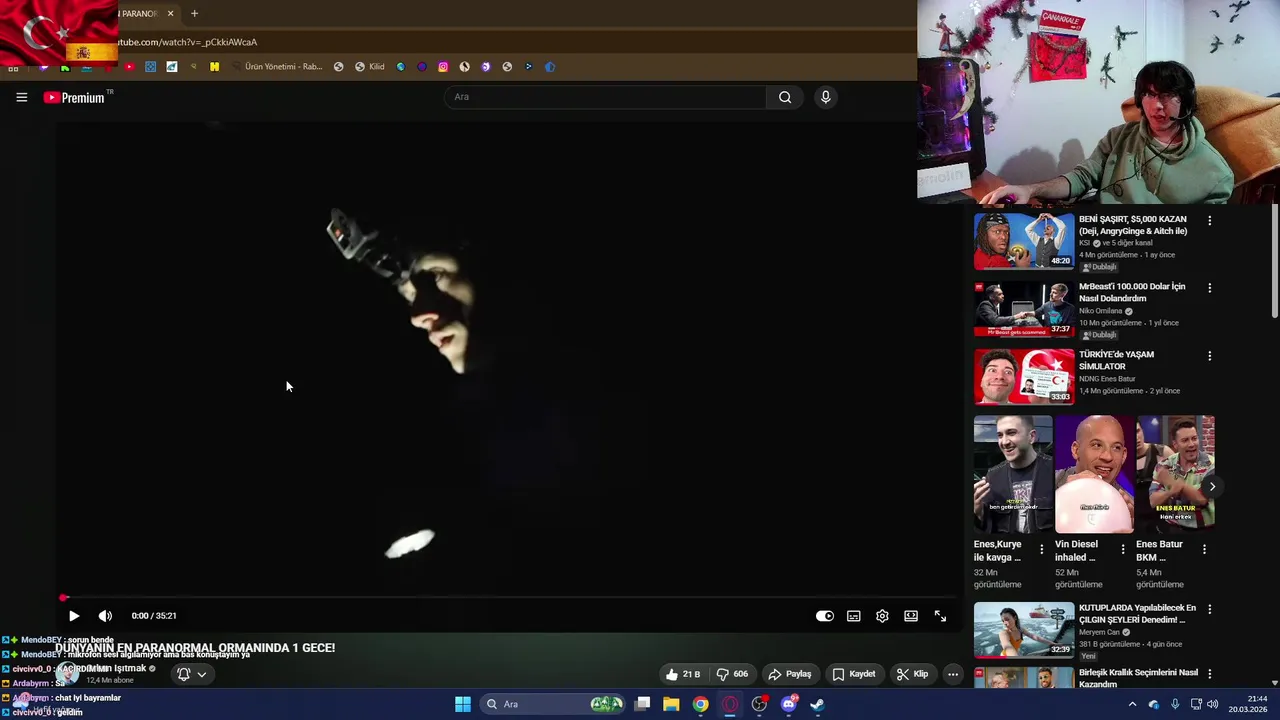Switch to theater mode view
Viewport: 1280px width, 720px height.
tap(911, 616)
